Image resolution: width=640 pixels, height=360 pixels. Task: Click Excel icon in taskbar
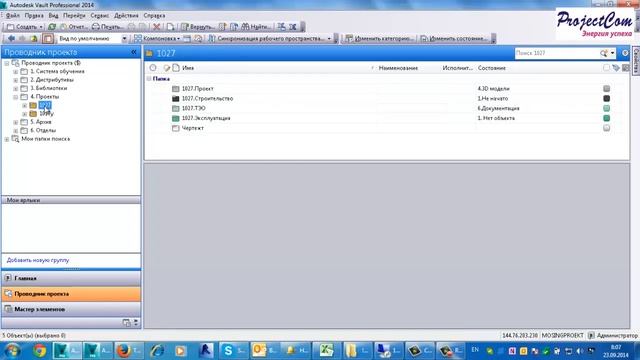326,351
